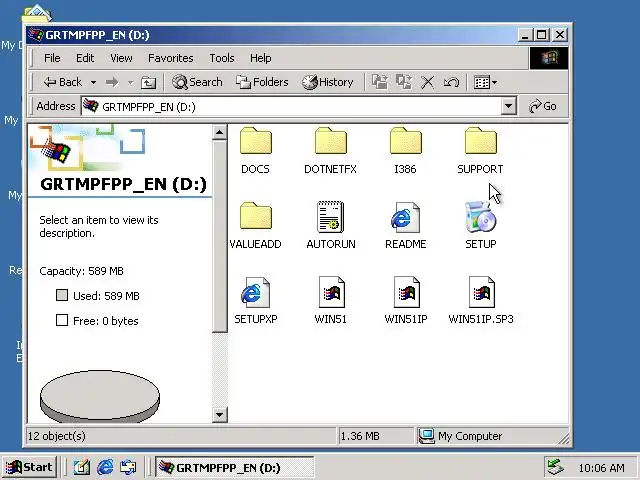Viewport: 640px width, 480px height.
Task: Open the Start menu
Action: pyautogui.click(x=29, y=467)
